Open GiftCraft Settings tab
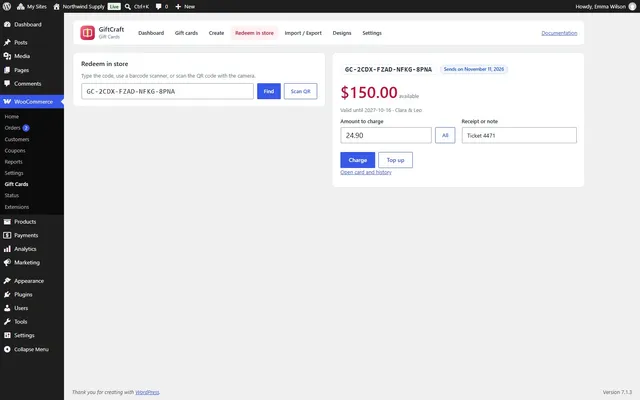Viewport: 640px width, 400px height. [x=372, y=33]
